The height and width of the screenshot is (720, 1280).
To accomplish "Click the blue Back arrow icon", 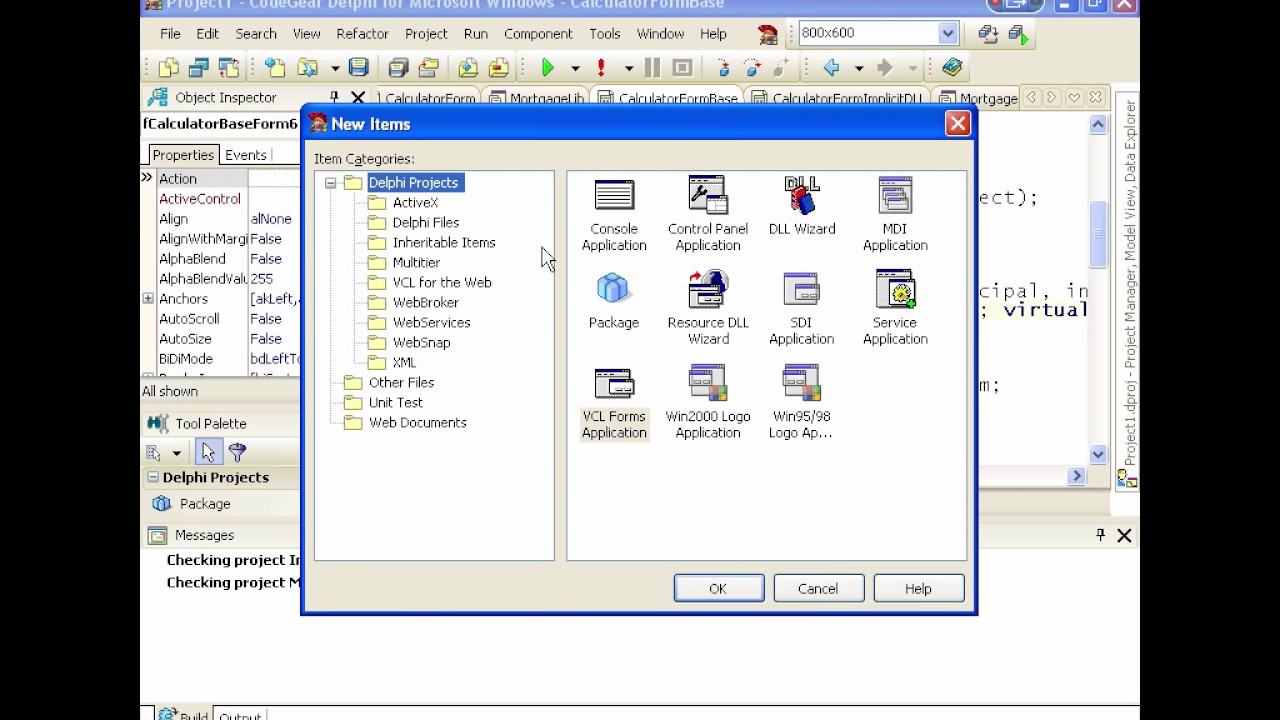I will [x=831, y=68].
